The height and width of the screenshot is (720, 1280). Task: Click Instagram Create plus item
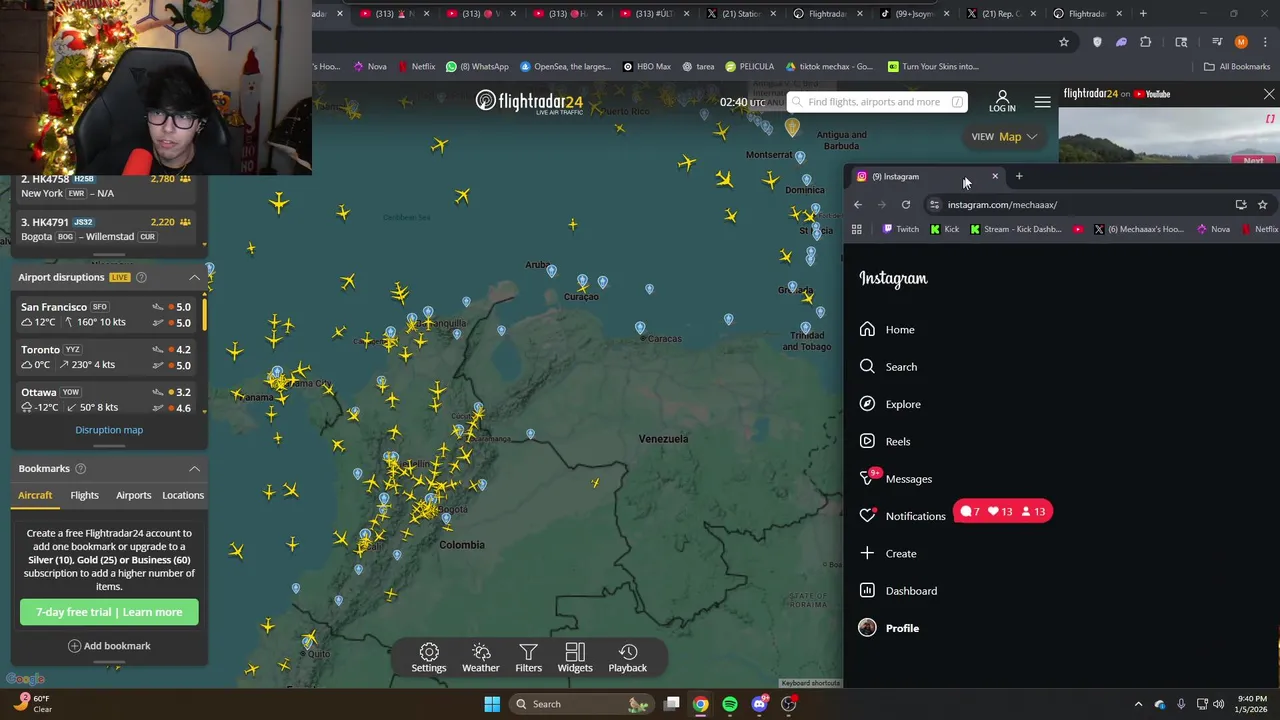click(888, 553)
